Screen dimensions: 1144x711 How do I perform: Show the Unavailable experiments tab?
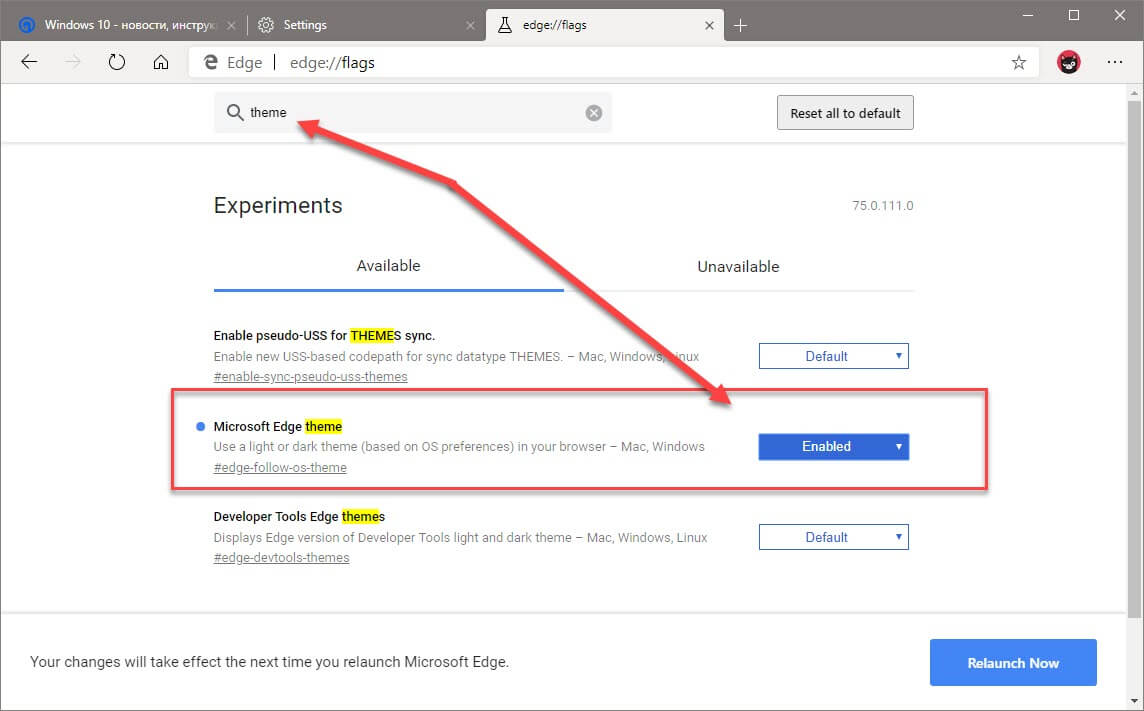738,266
